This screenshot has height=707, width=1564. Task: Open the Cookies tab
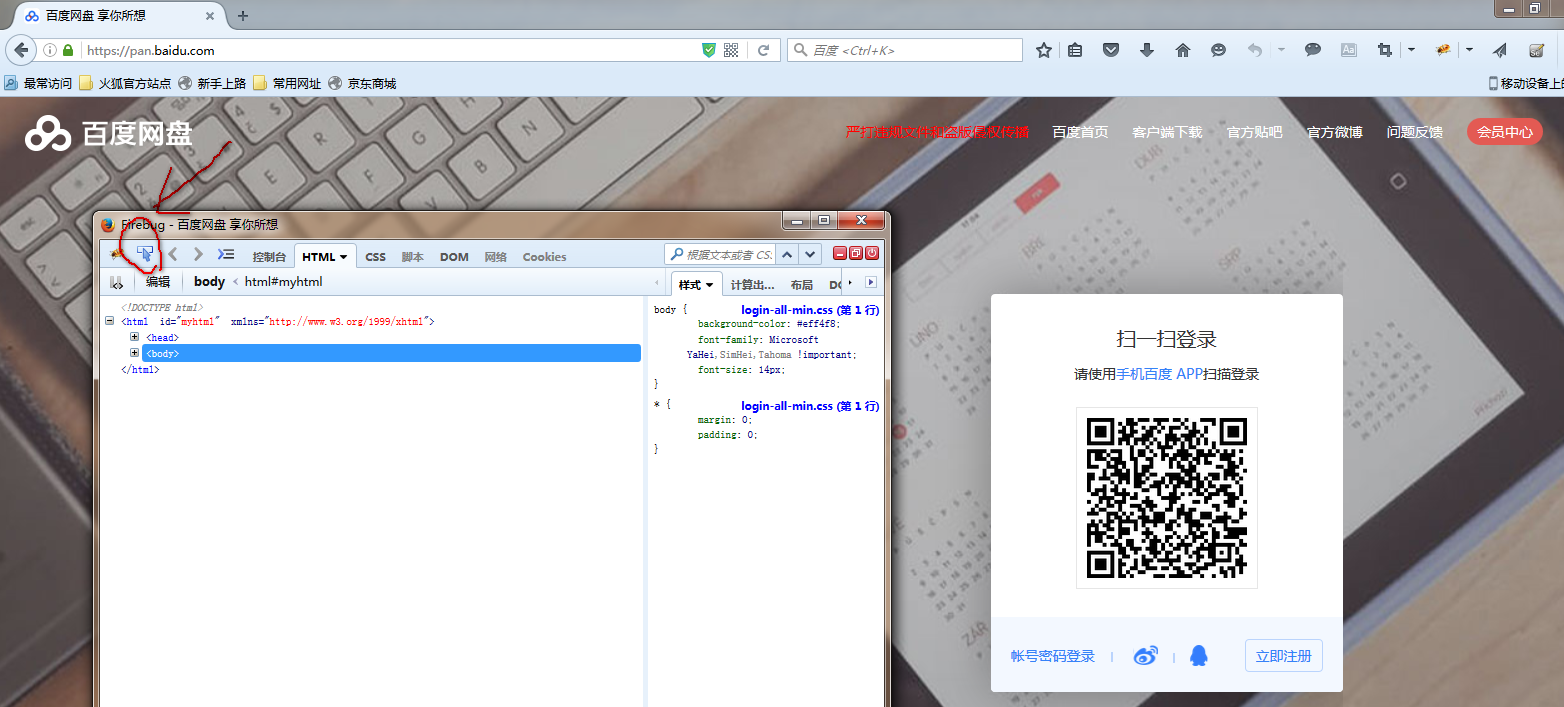click(544, 257)
